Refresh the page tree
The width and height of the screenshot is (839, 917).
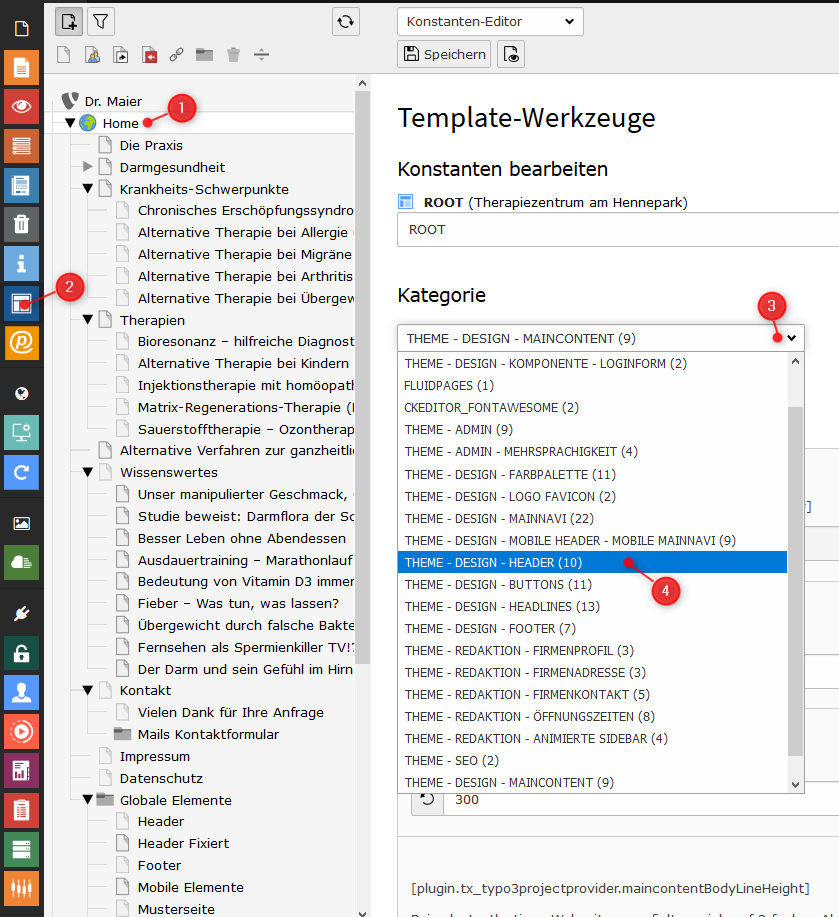(x=346, y=21)
